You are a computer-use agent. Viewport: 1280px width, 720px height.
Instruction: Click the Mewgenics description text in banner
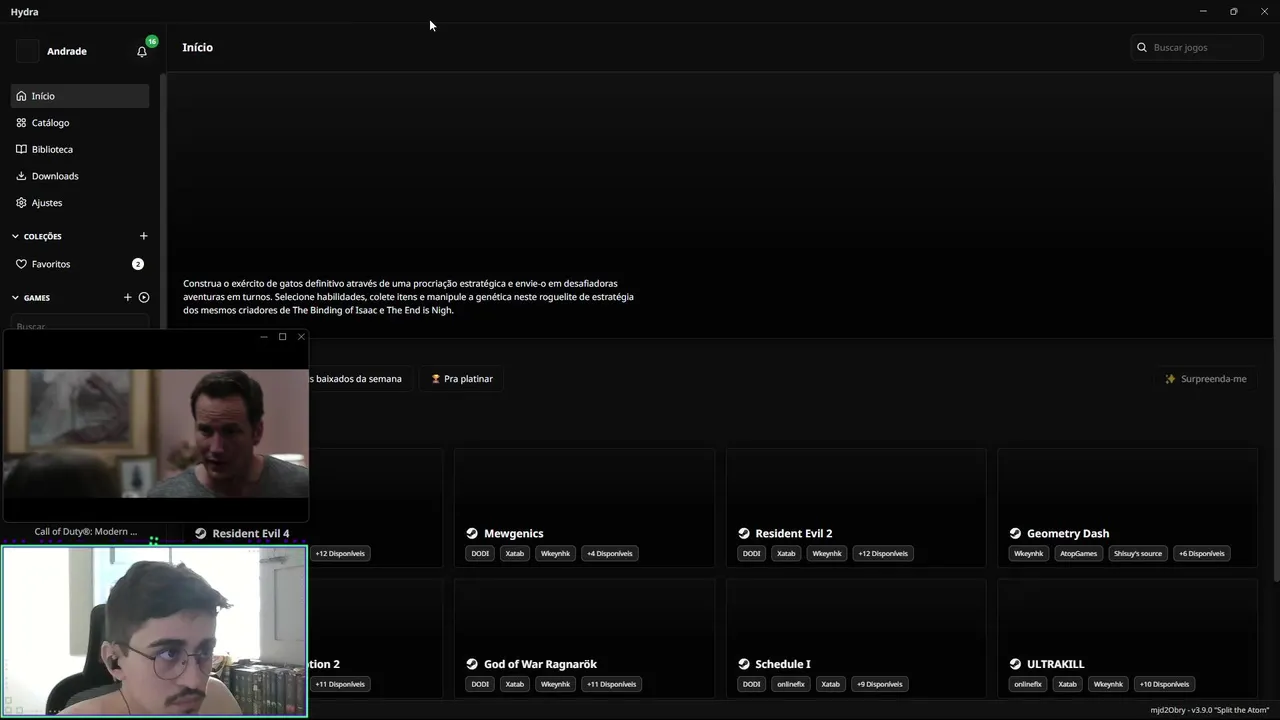408,297
